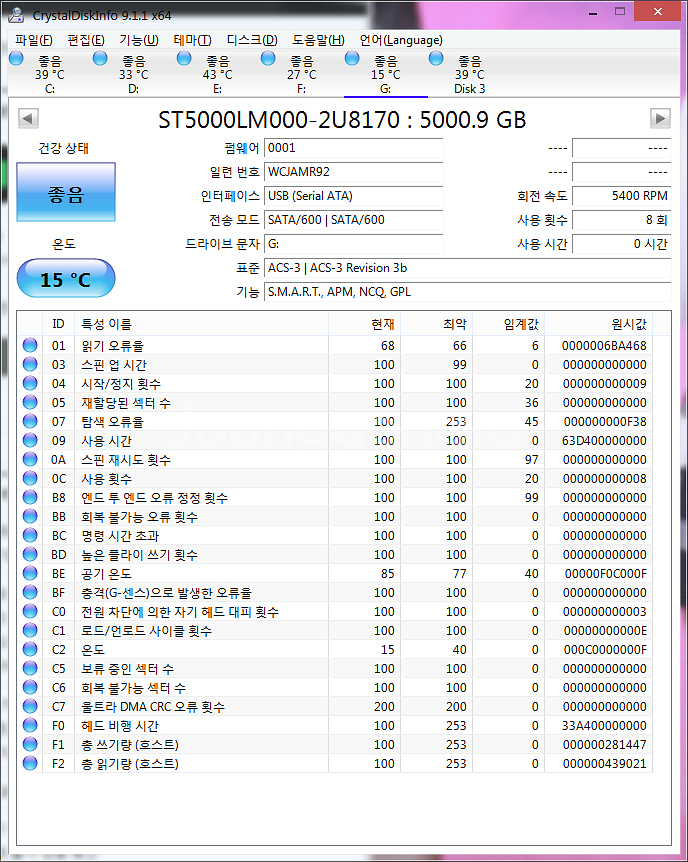Open the 언어(Language) menu
This screenshot has width=688, height=862.
coord(401,40)
